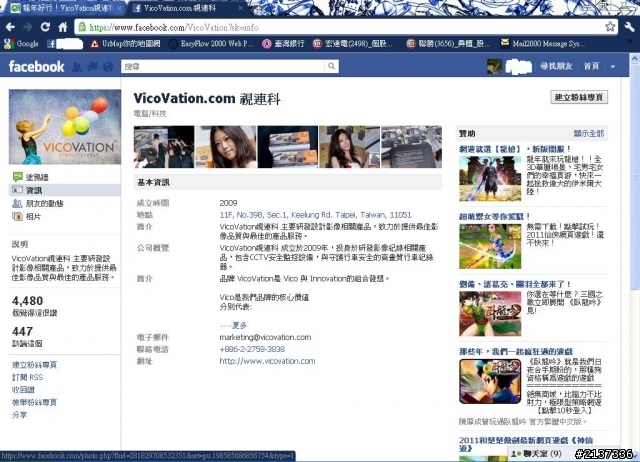Image resolution: width=640 pixels, height=462 pixels.
Task: Open the third photo thumbnail of boxes
Action: 288,147
